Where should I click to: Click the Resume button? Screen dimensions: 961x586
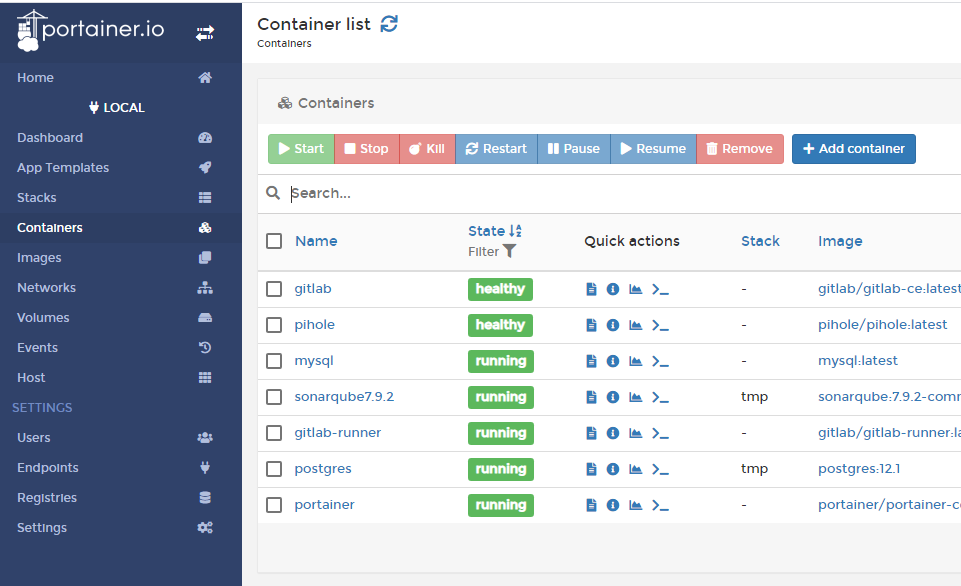[x=653, y=149]
